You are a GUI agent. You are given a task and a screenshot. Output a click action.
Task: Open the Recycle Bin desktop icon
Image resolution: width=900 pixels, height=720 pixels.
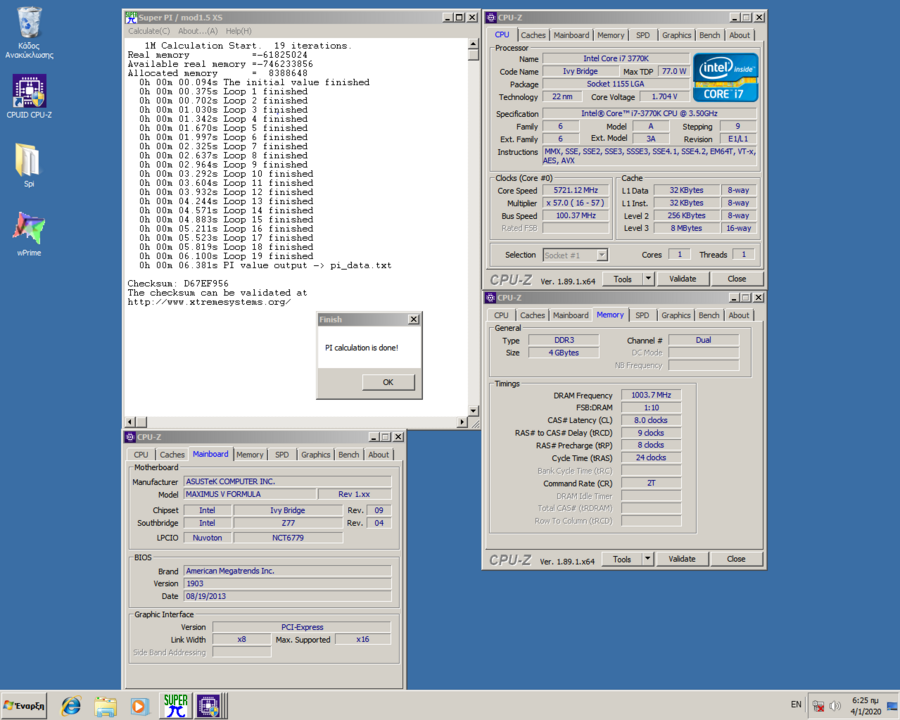tap(29, 33)
